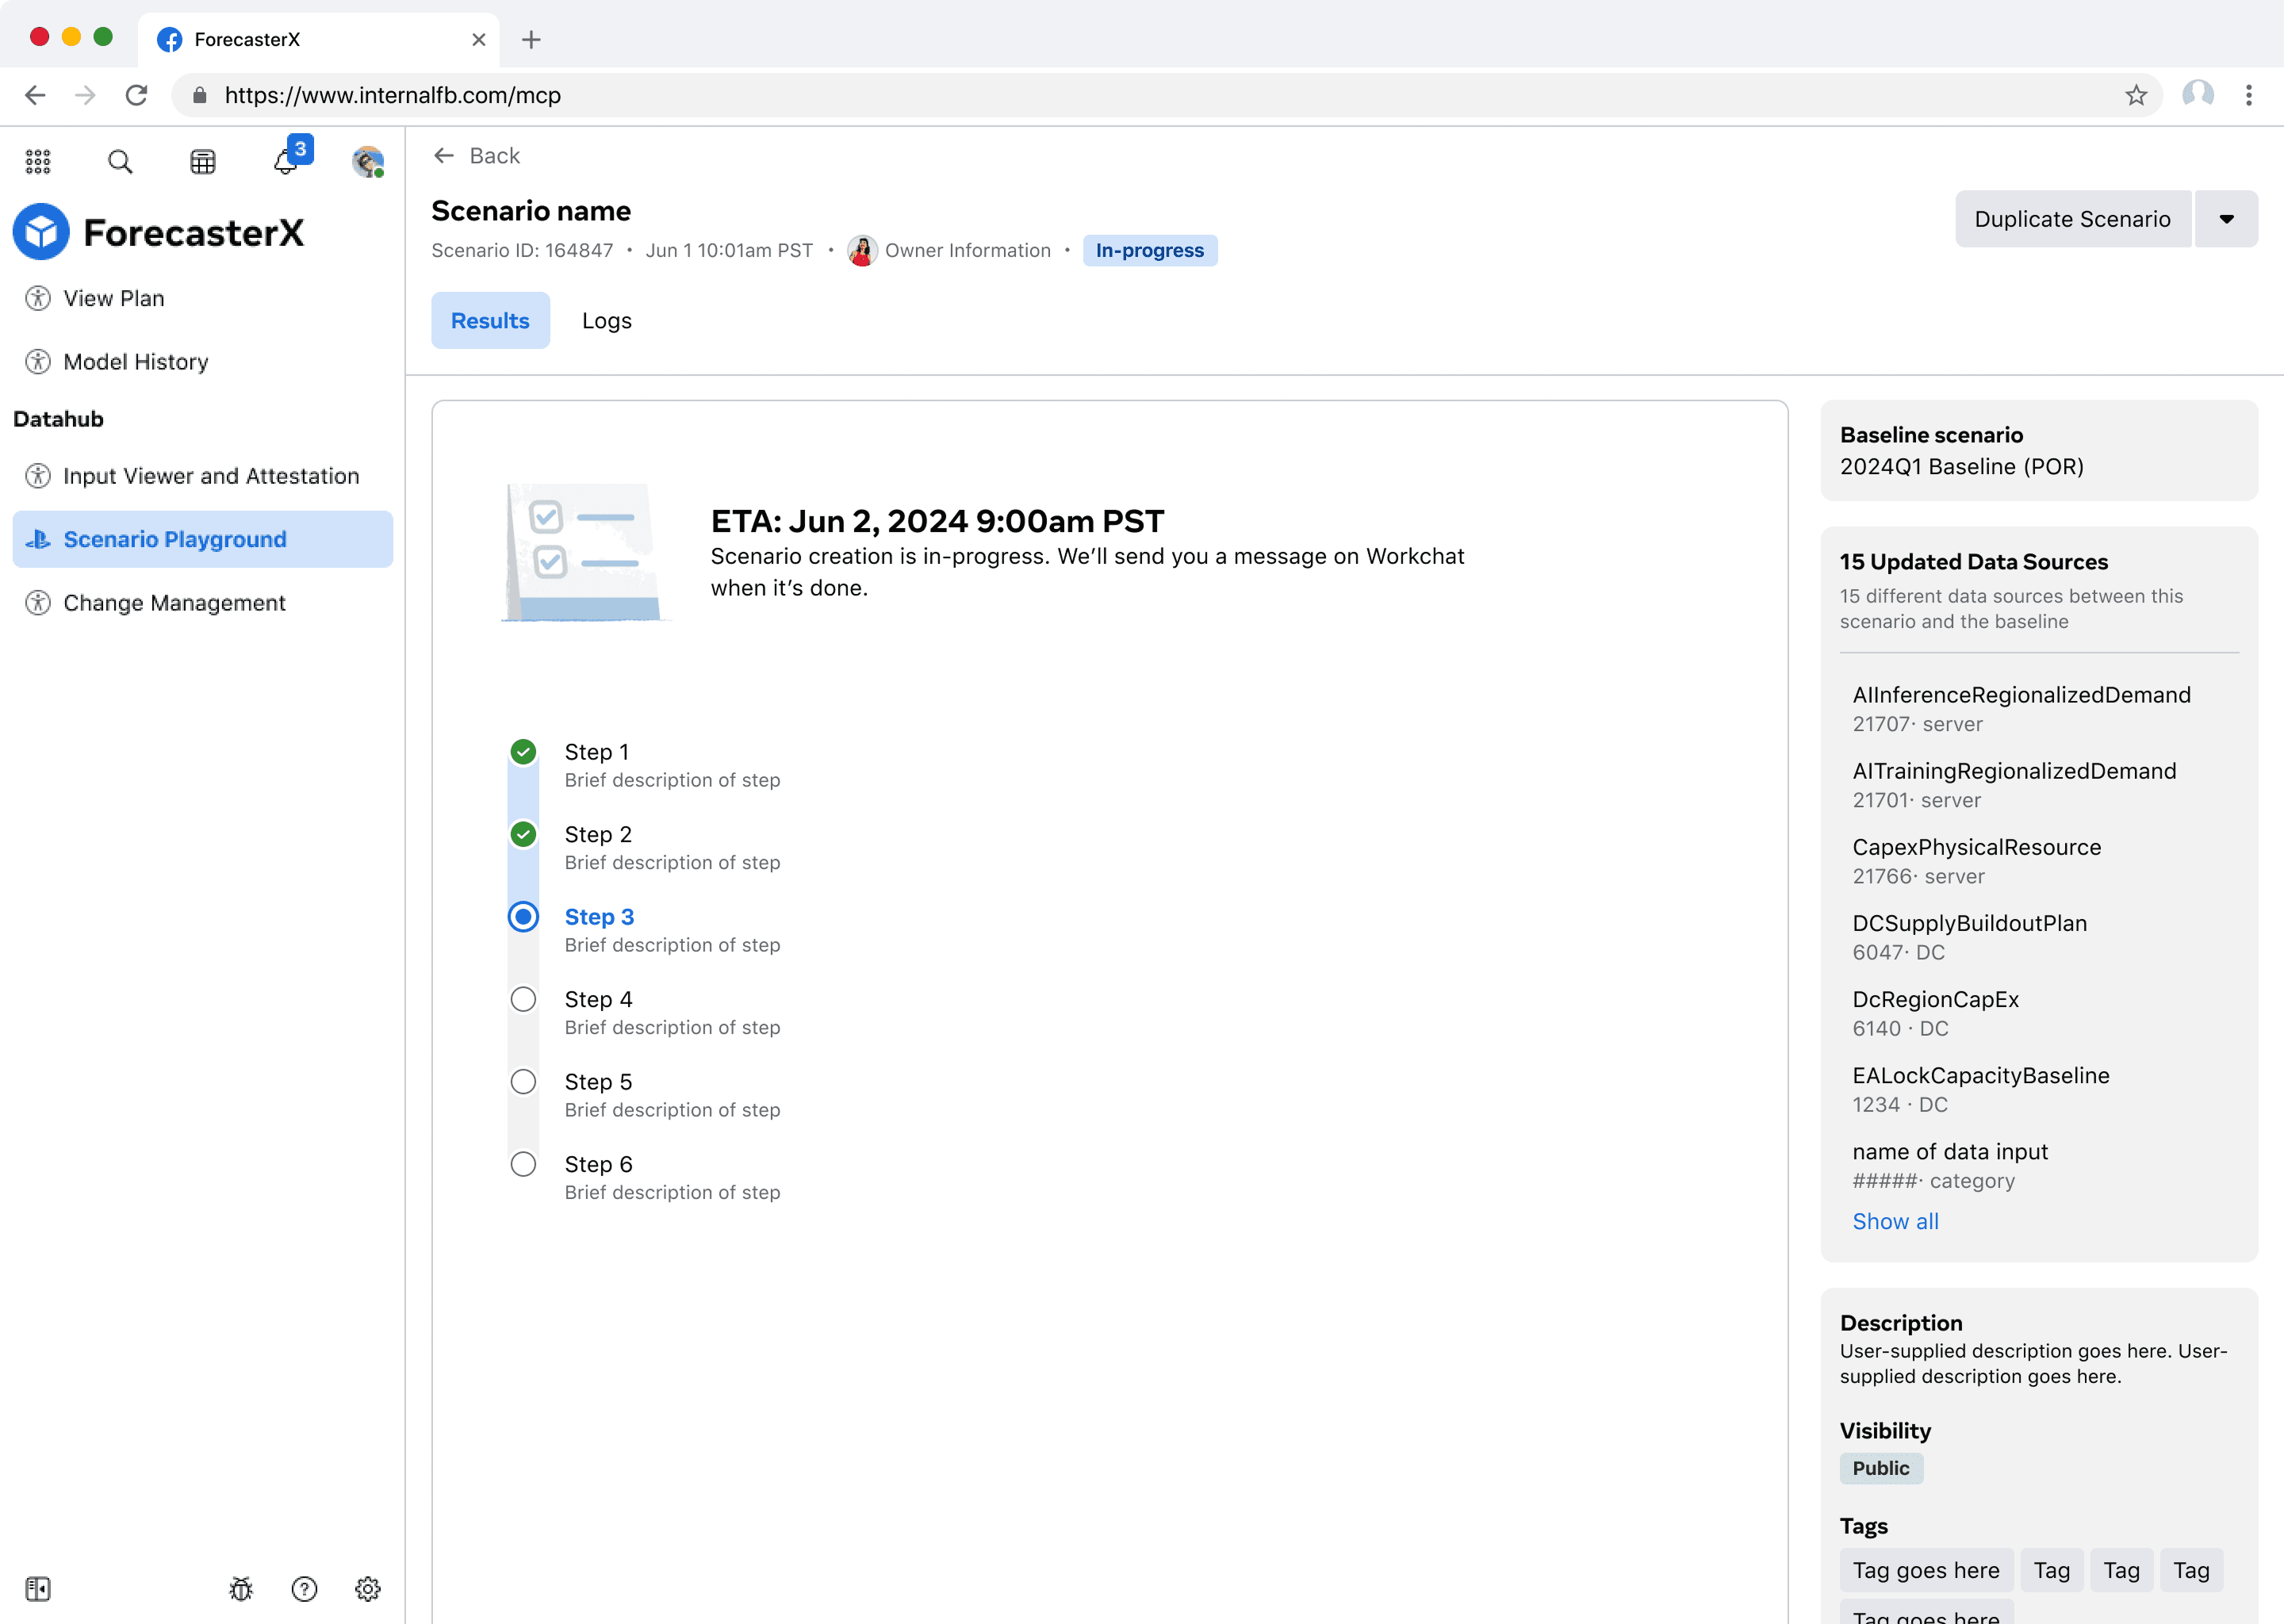
Task: Select the Step 2 completed checkmark
Action: (523, 834)
